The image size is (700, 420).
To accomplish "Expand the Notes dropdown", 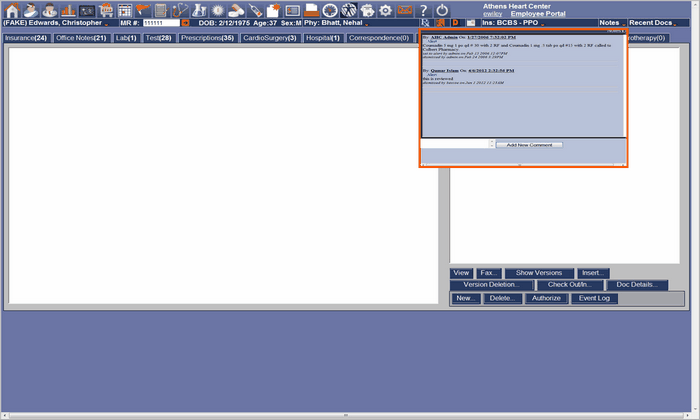I will point(611,22).
